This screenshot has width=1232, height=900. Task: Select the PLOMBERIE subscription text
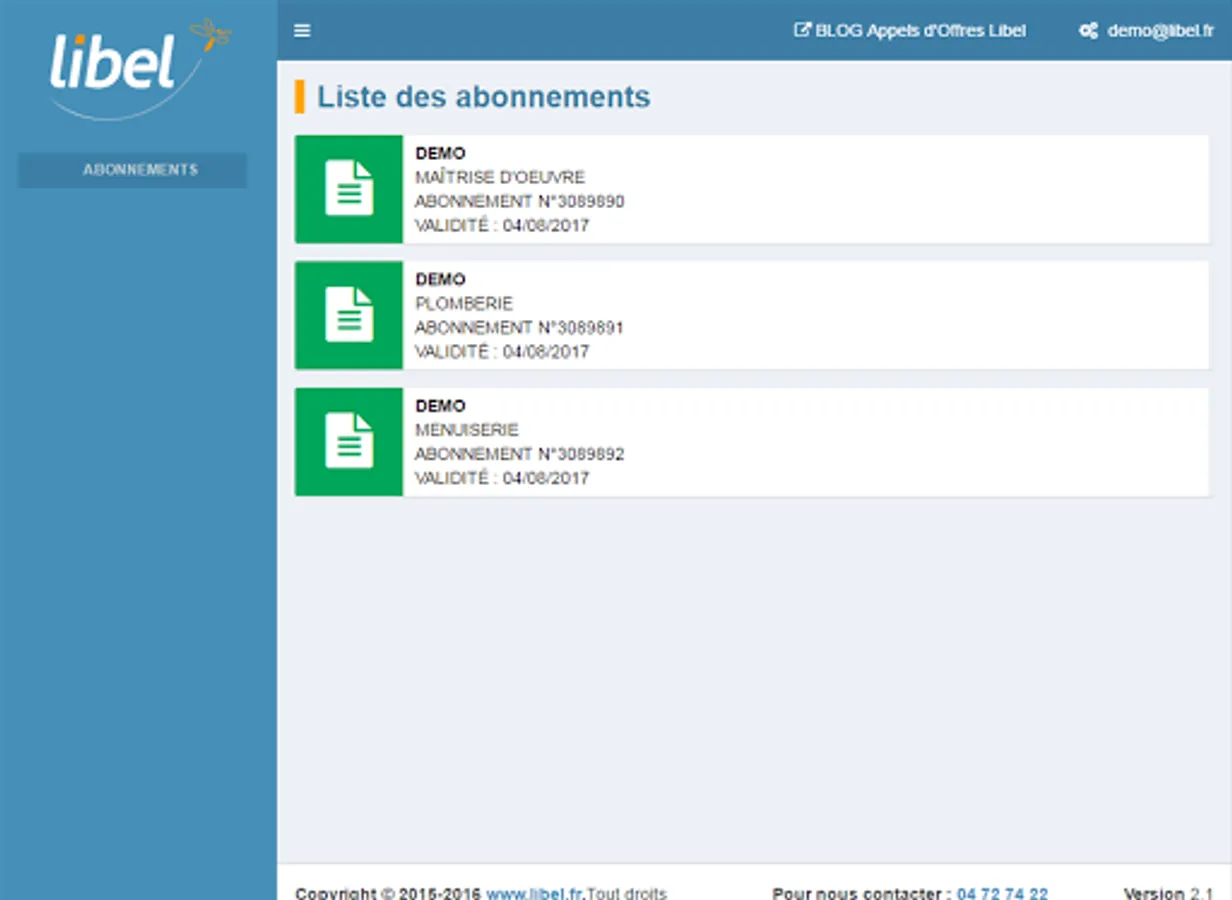point(464,303)
